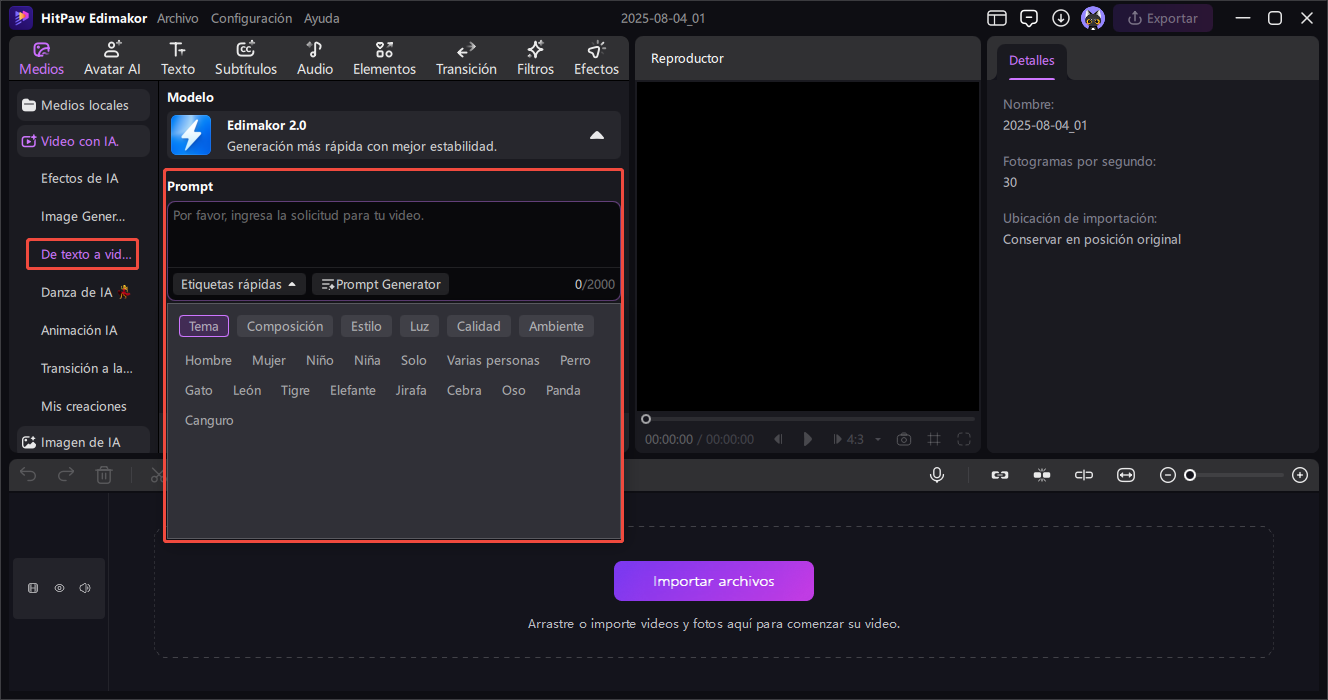Open the Avatar AI tab
This screenshot has width=1328, height=700.
click(112, 59)
